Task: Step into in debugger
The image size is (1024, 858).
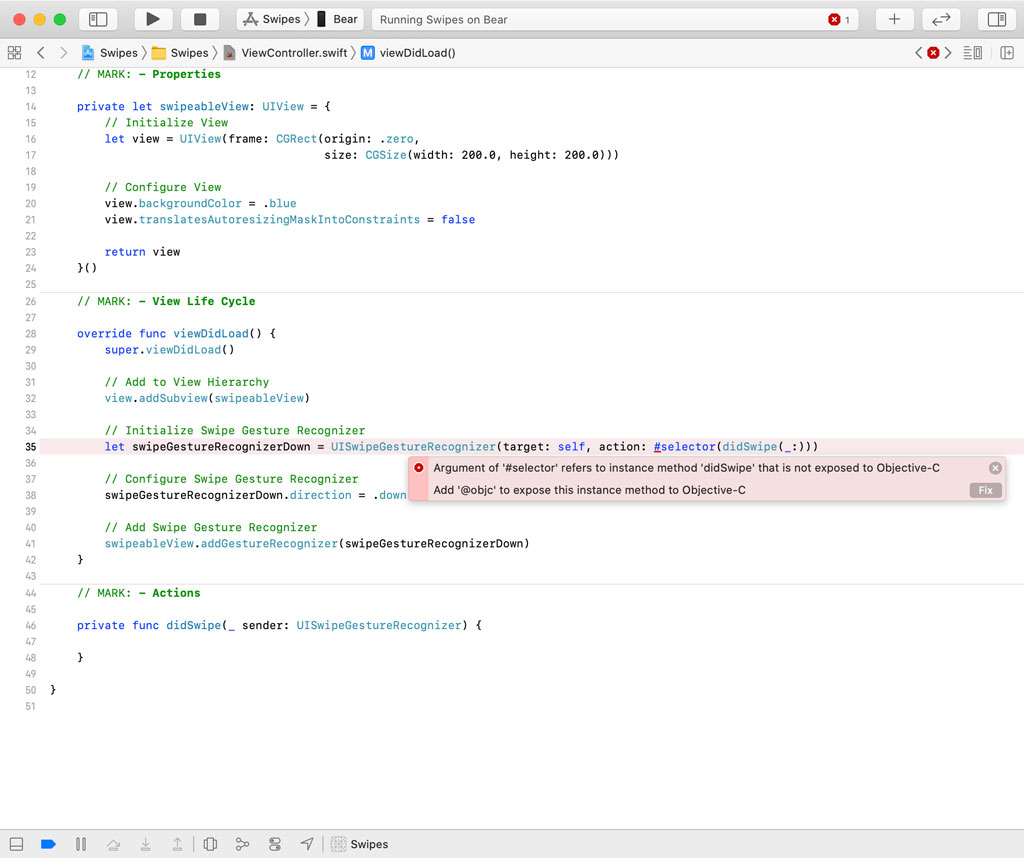Action: tap(146, 844)
